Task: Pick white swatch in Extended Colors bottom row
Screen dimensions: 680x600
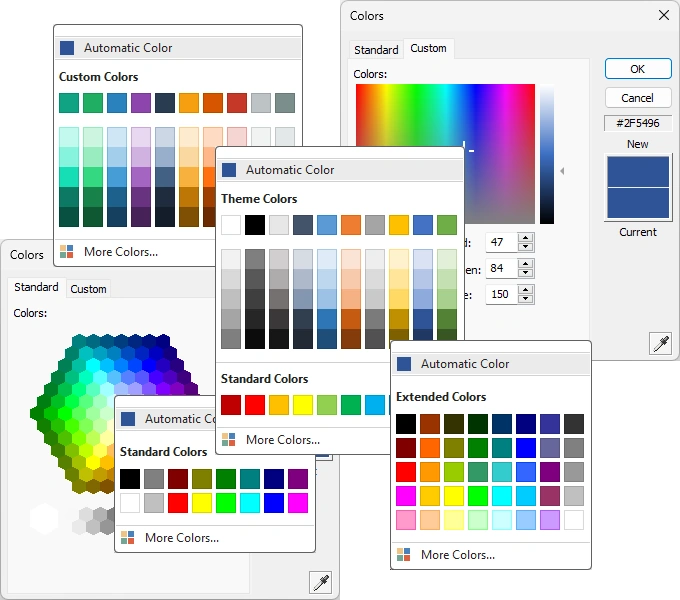Action: coord(574,520)
